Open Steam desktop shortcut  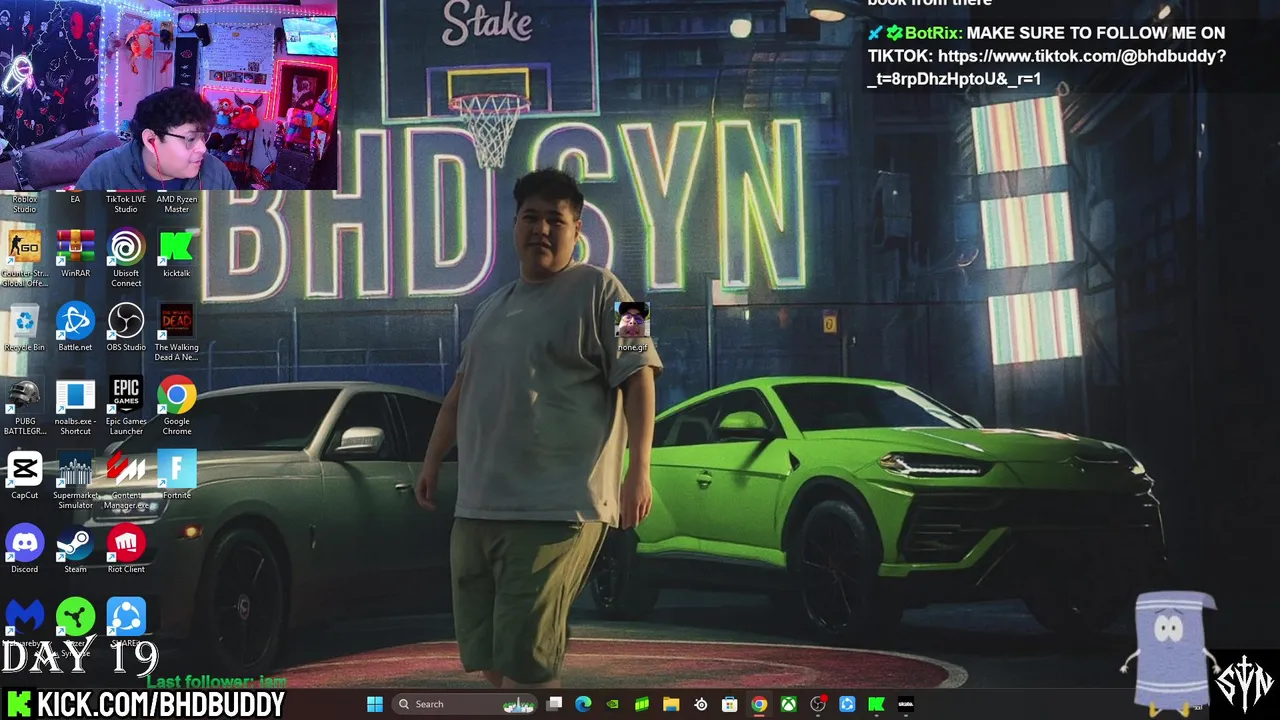[x=75, y=550]
